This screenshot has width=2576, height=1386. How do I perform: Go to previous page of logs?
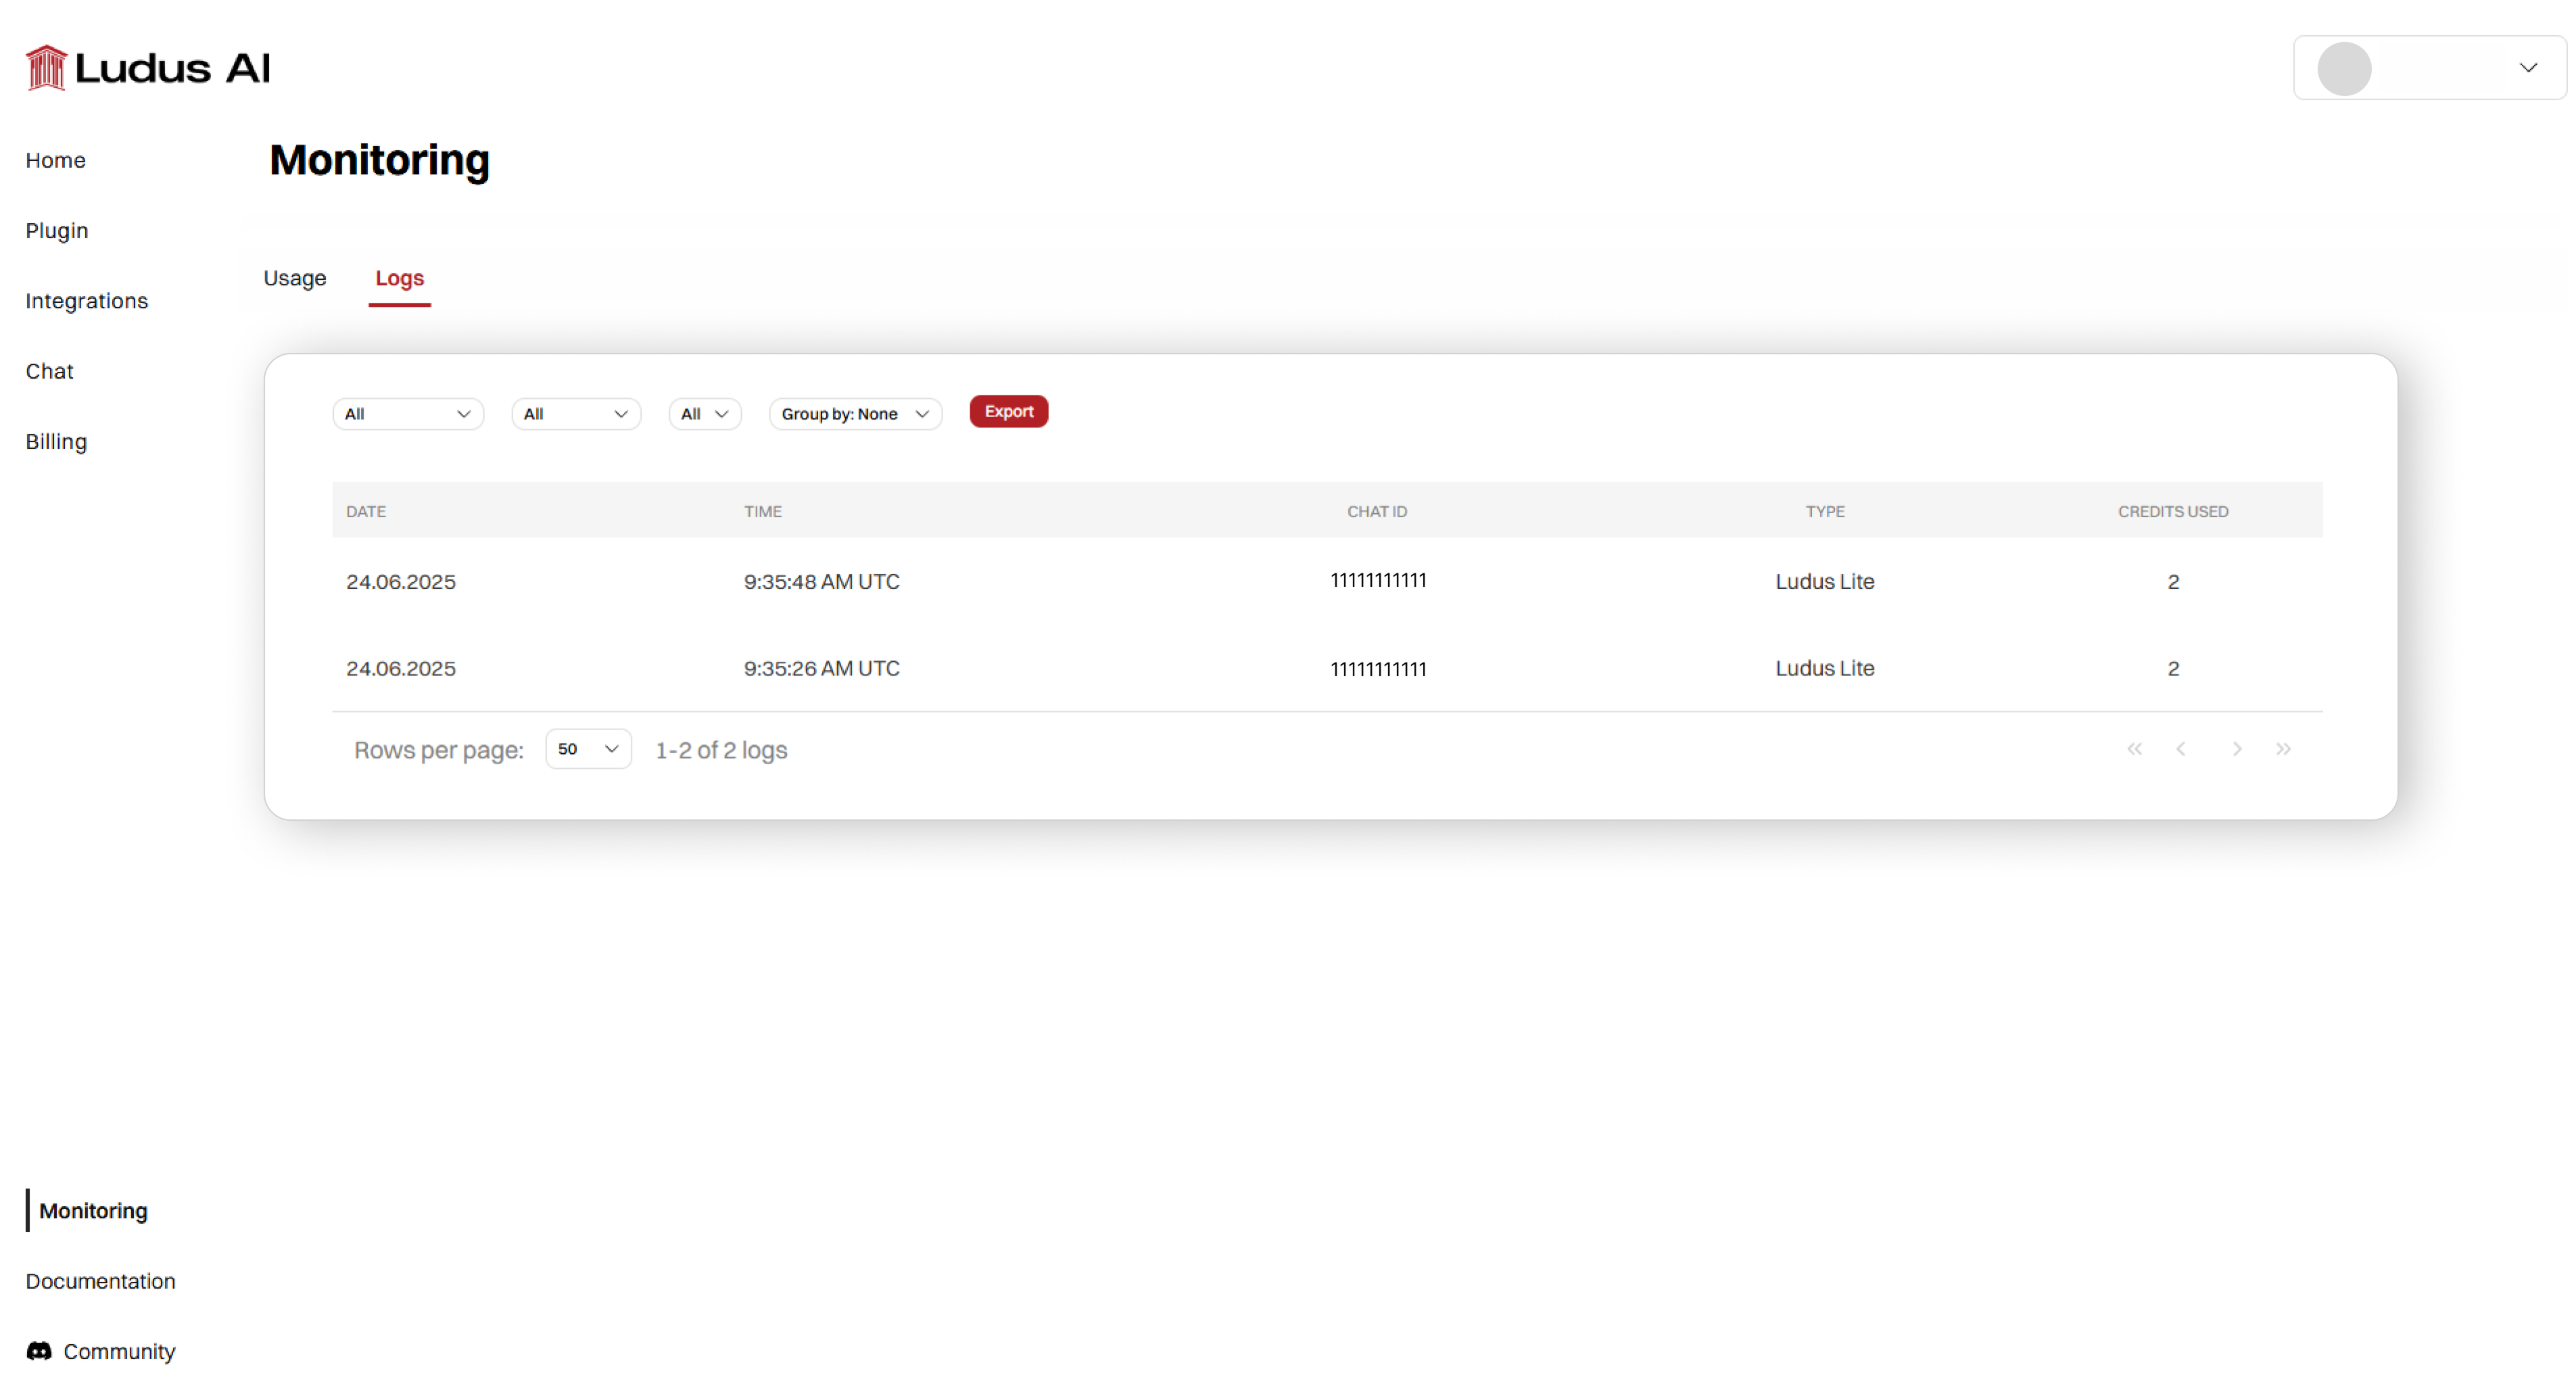coord(2181,749)
